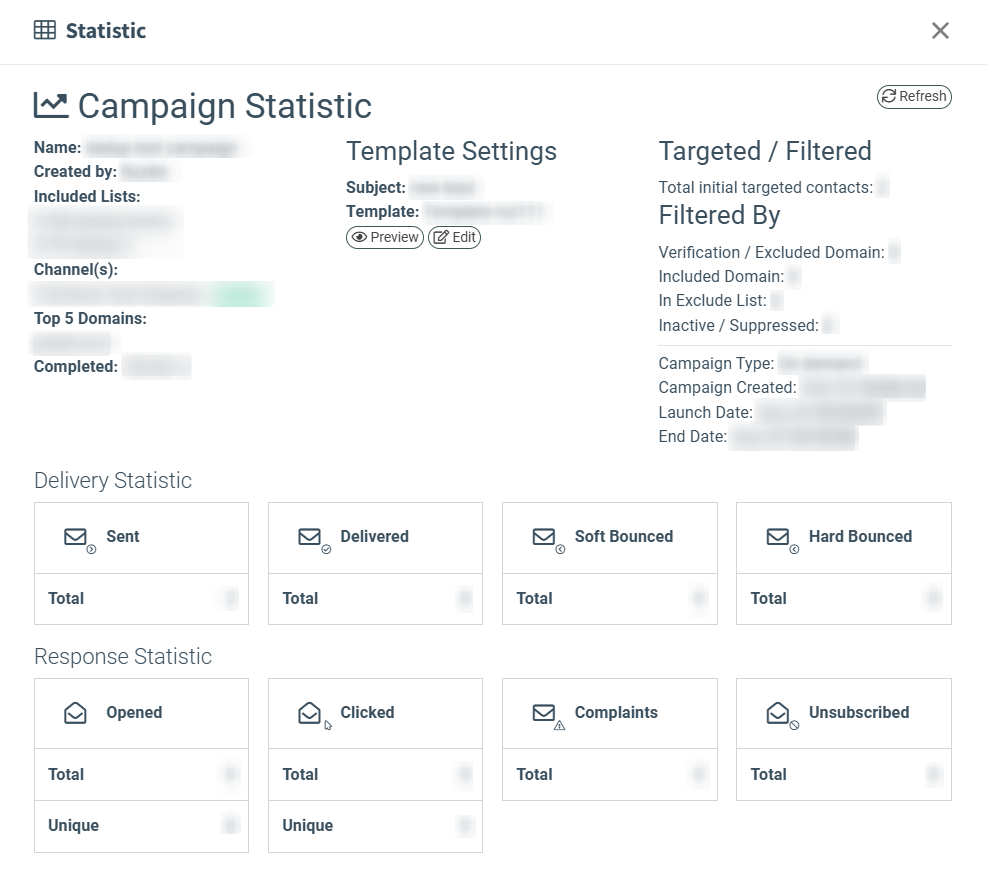Click the Statistic table grid icon
Image resolution: width=987 pixels, height=891 pixels.
point(45,30)
